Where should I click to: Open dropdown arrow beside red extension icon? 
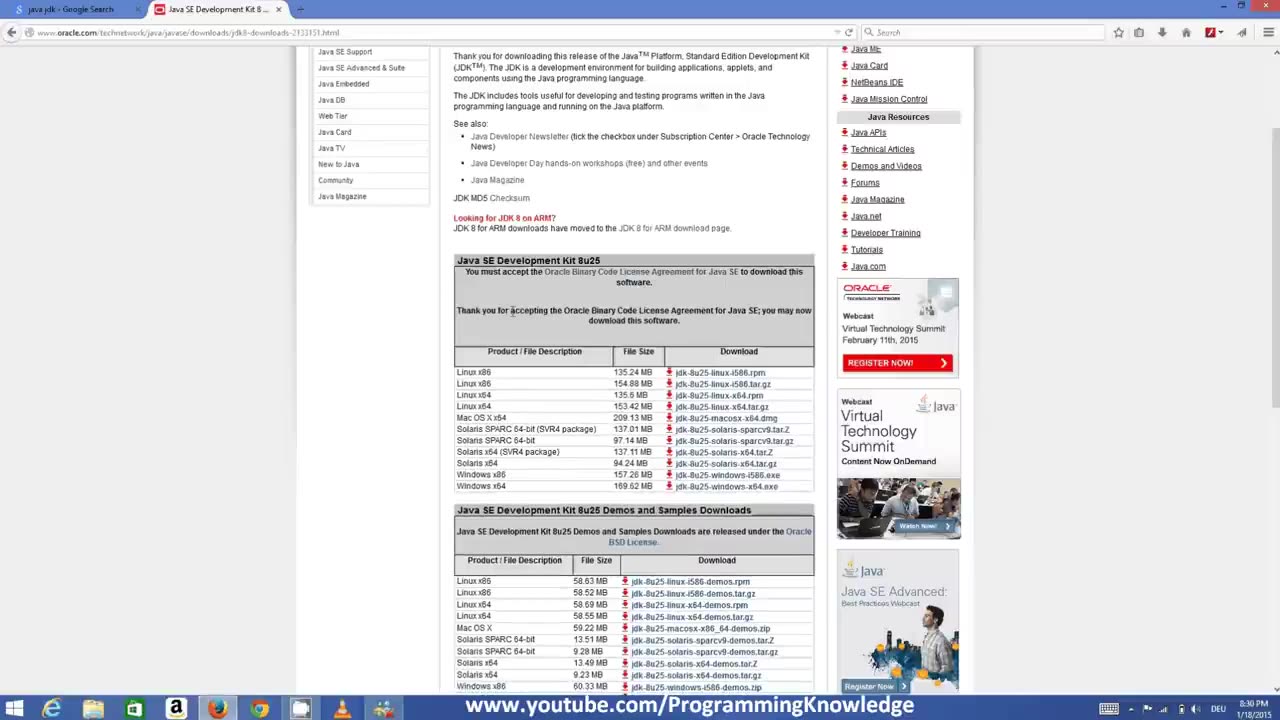(1221, 32)
